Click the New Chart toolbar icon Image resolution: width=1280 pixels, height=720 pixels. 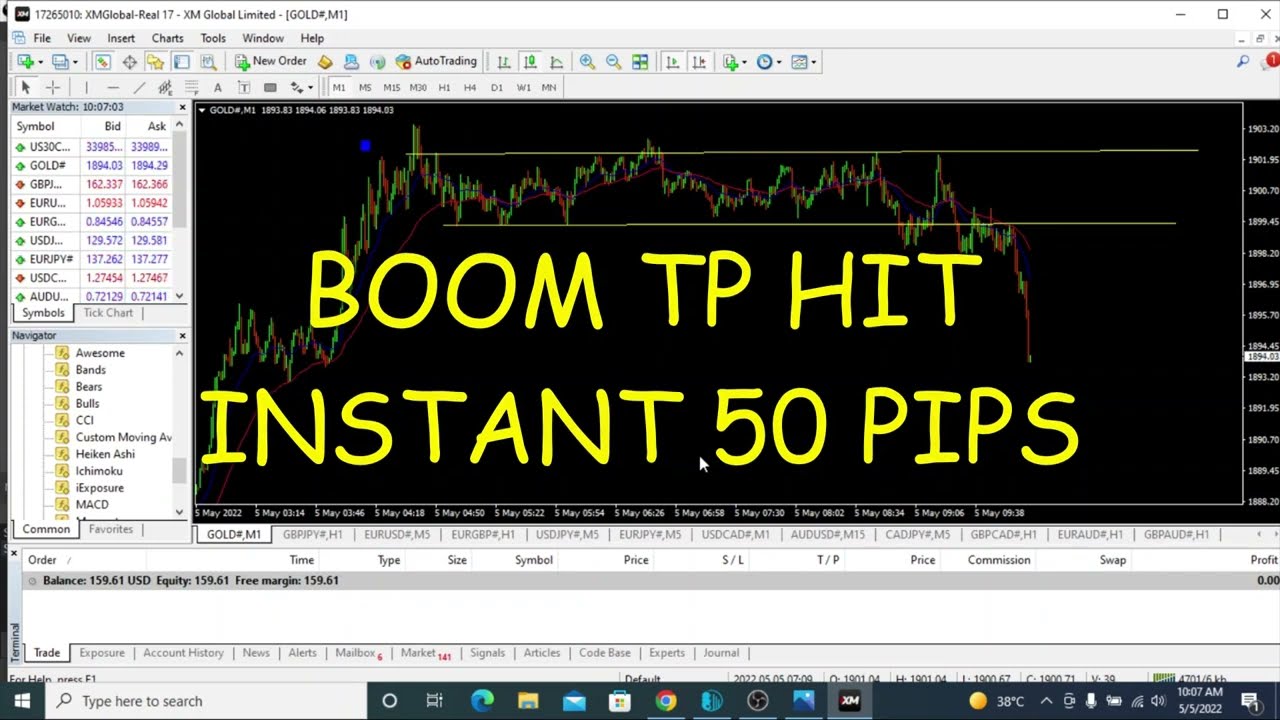click(x=26, y=62)
